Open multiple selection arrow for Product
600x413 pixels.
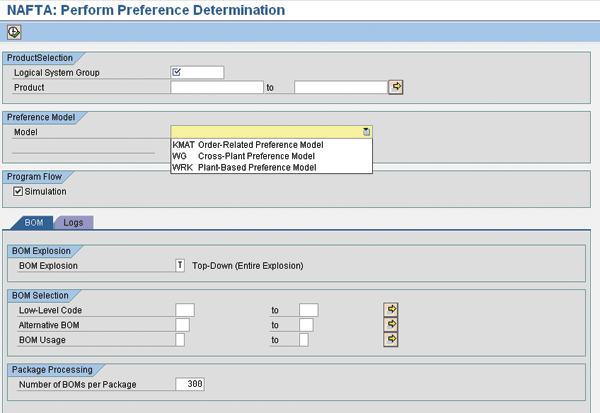[396, 87]
